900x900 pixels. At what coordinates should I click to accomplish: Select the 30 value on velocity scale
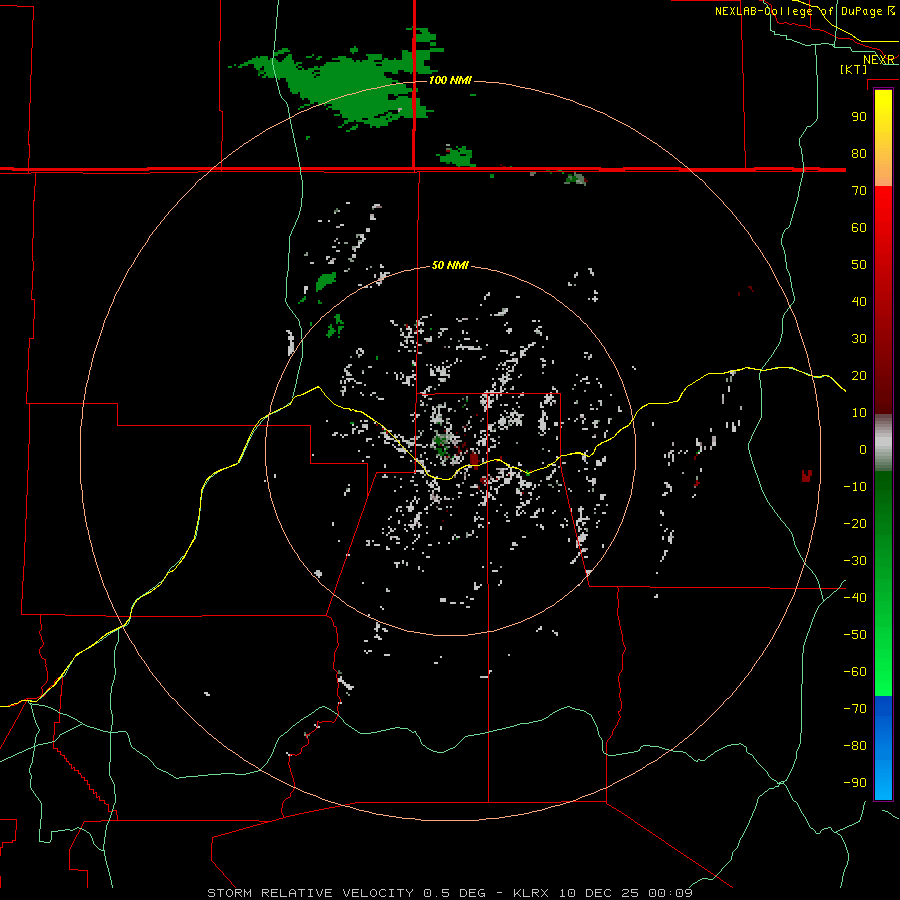(x=859, y=339)
